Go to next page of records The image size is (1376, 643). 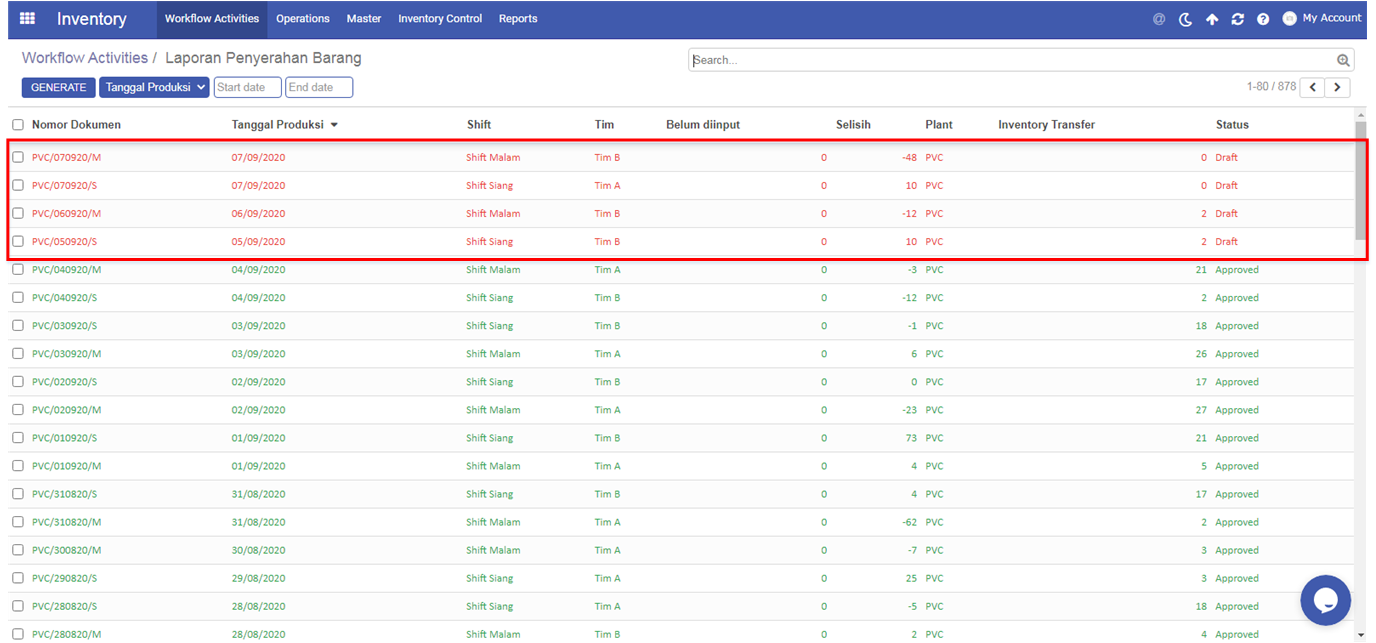[1338, 88]
